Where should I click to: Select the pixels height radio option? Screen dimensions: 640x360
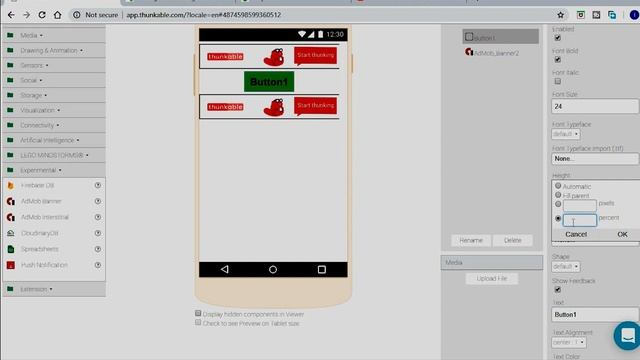pyautogui.click(x=558, y=204)
